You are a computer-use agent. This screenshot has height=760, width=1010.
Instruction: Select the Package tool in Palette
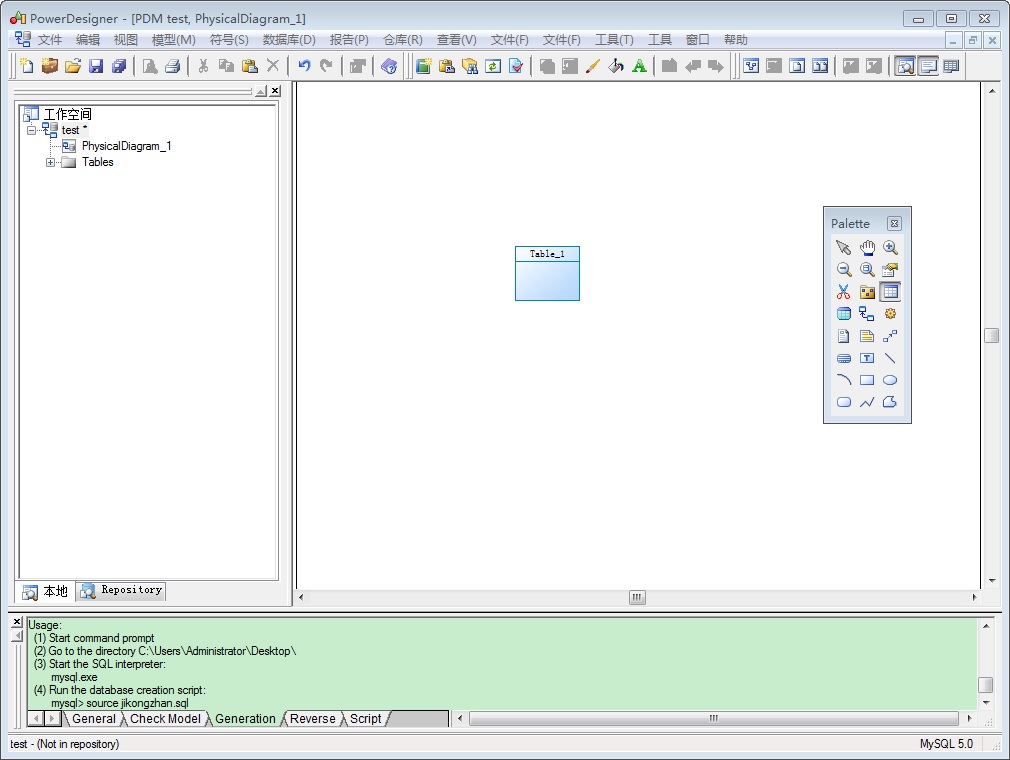coord(867,292)
